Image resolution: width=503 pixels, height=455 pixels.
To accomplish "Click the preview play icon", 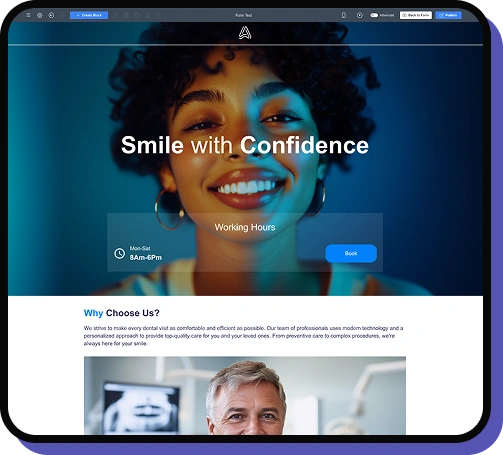I will pos(360,15).
